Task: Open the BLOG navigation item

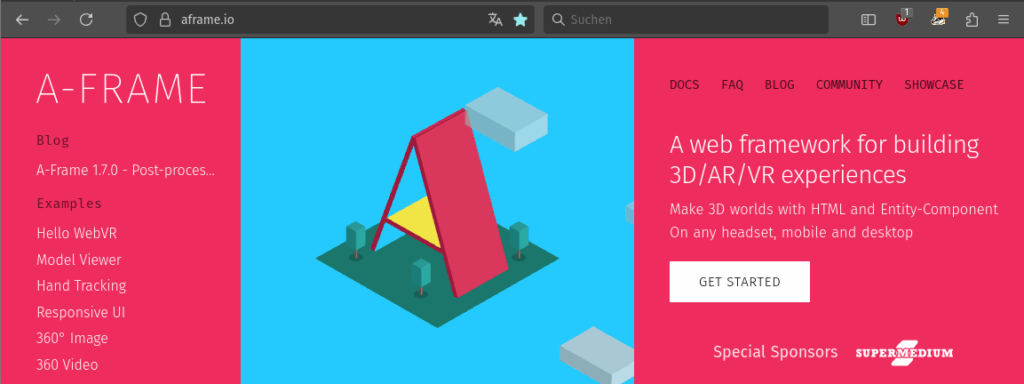Action: [x=780, y=85]
